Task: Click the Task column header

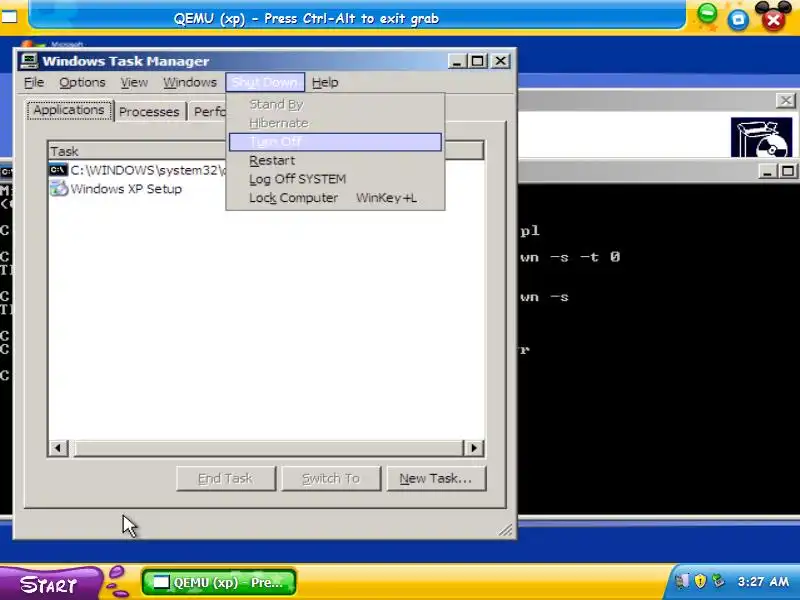Action: coord(138,151)
